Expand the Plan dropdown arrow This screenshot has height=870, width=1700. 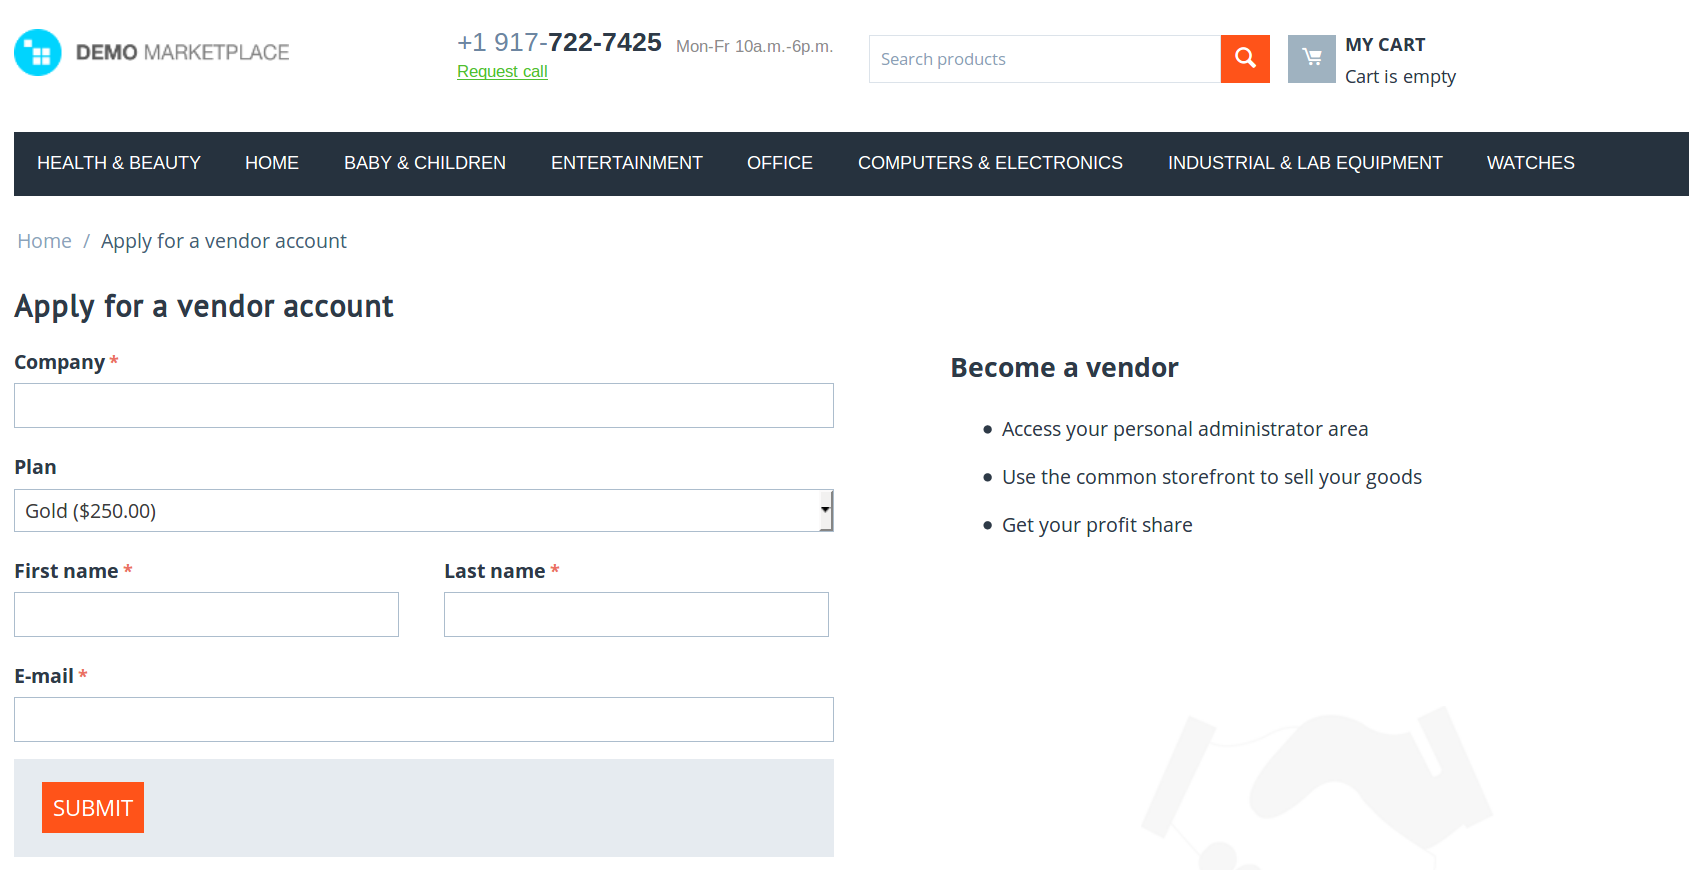click(825, 510)
